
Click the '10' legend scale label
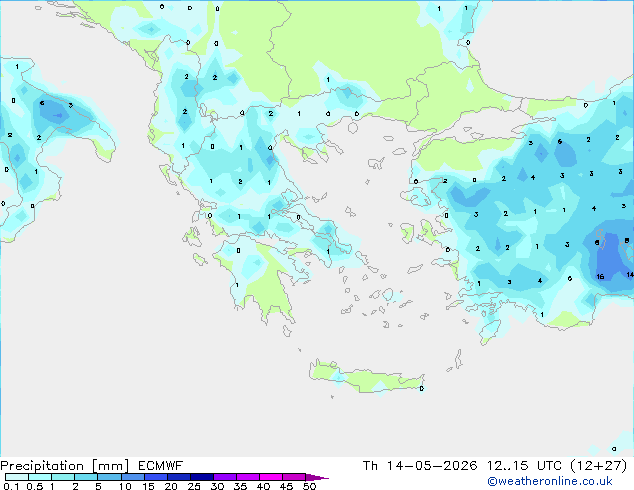coord(125,486)
